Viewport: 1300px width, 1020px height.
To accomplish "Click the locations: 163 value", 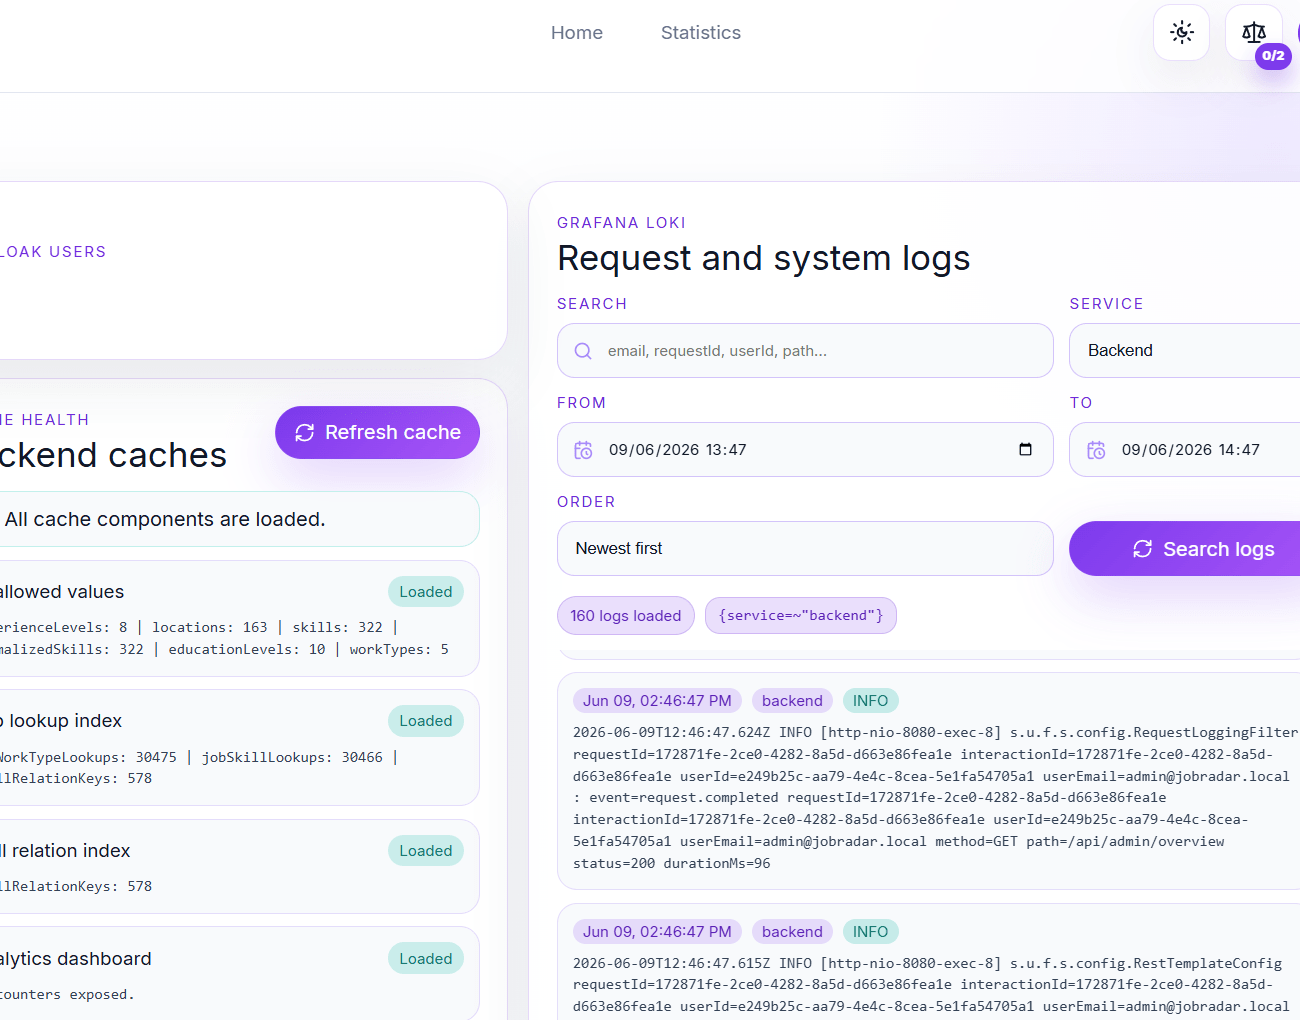I will point(210,627).
